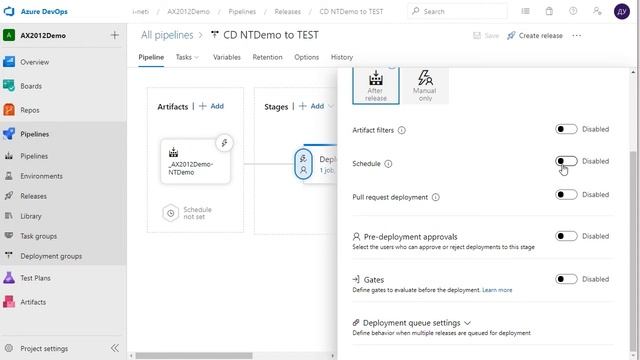Open the Tasks tab dropdown arrow
Viewport: 640px width, 360px height.
[197, 57]
